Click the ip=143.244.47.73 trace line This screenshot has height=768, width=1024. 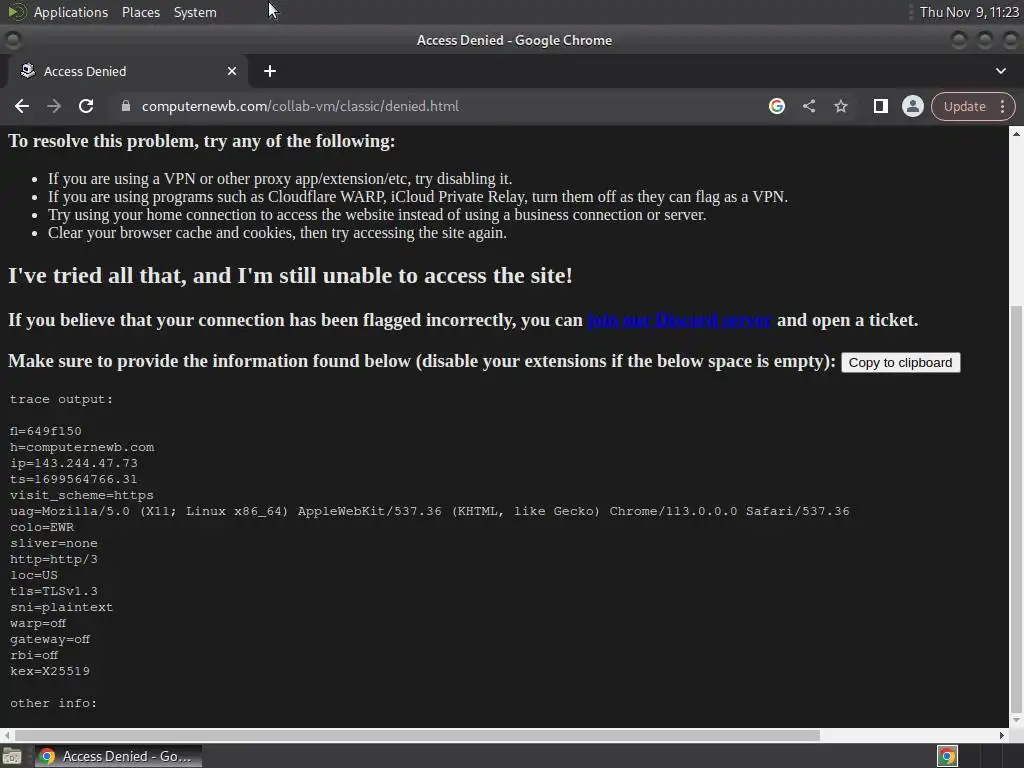pos(74,463)
